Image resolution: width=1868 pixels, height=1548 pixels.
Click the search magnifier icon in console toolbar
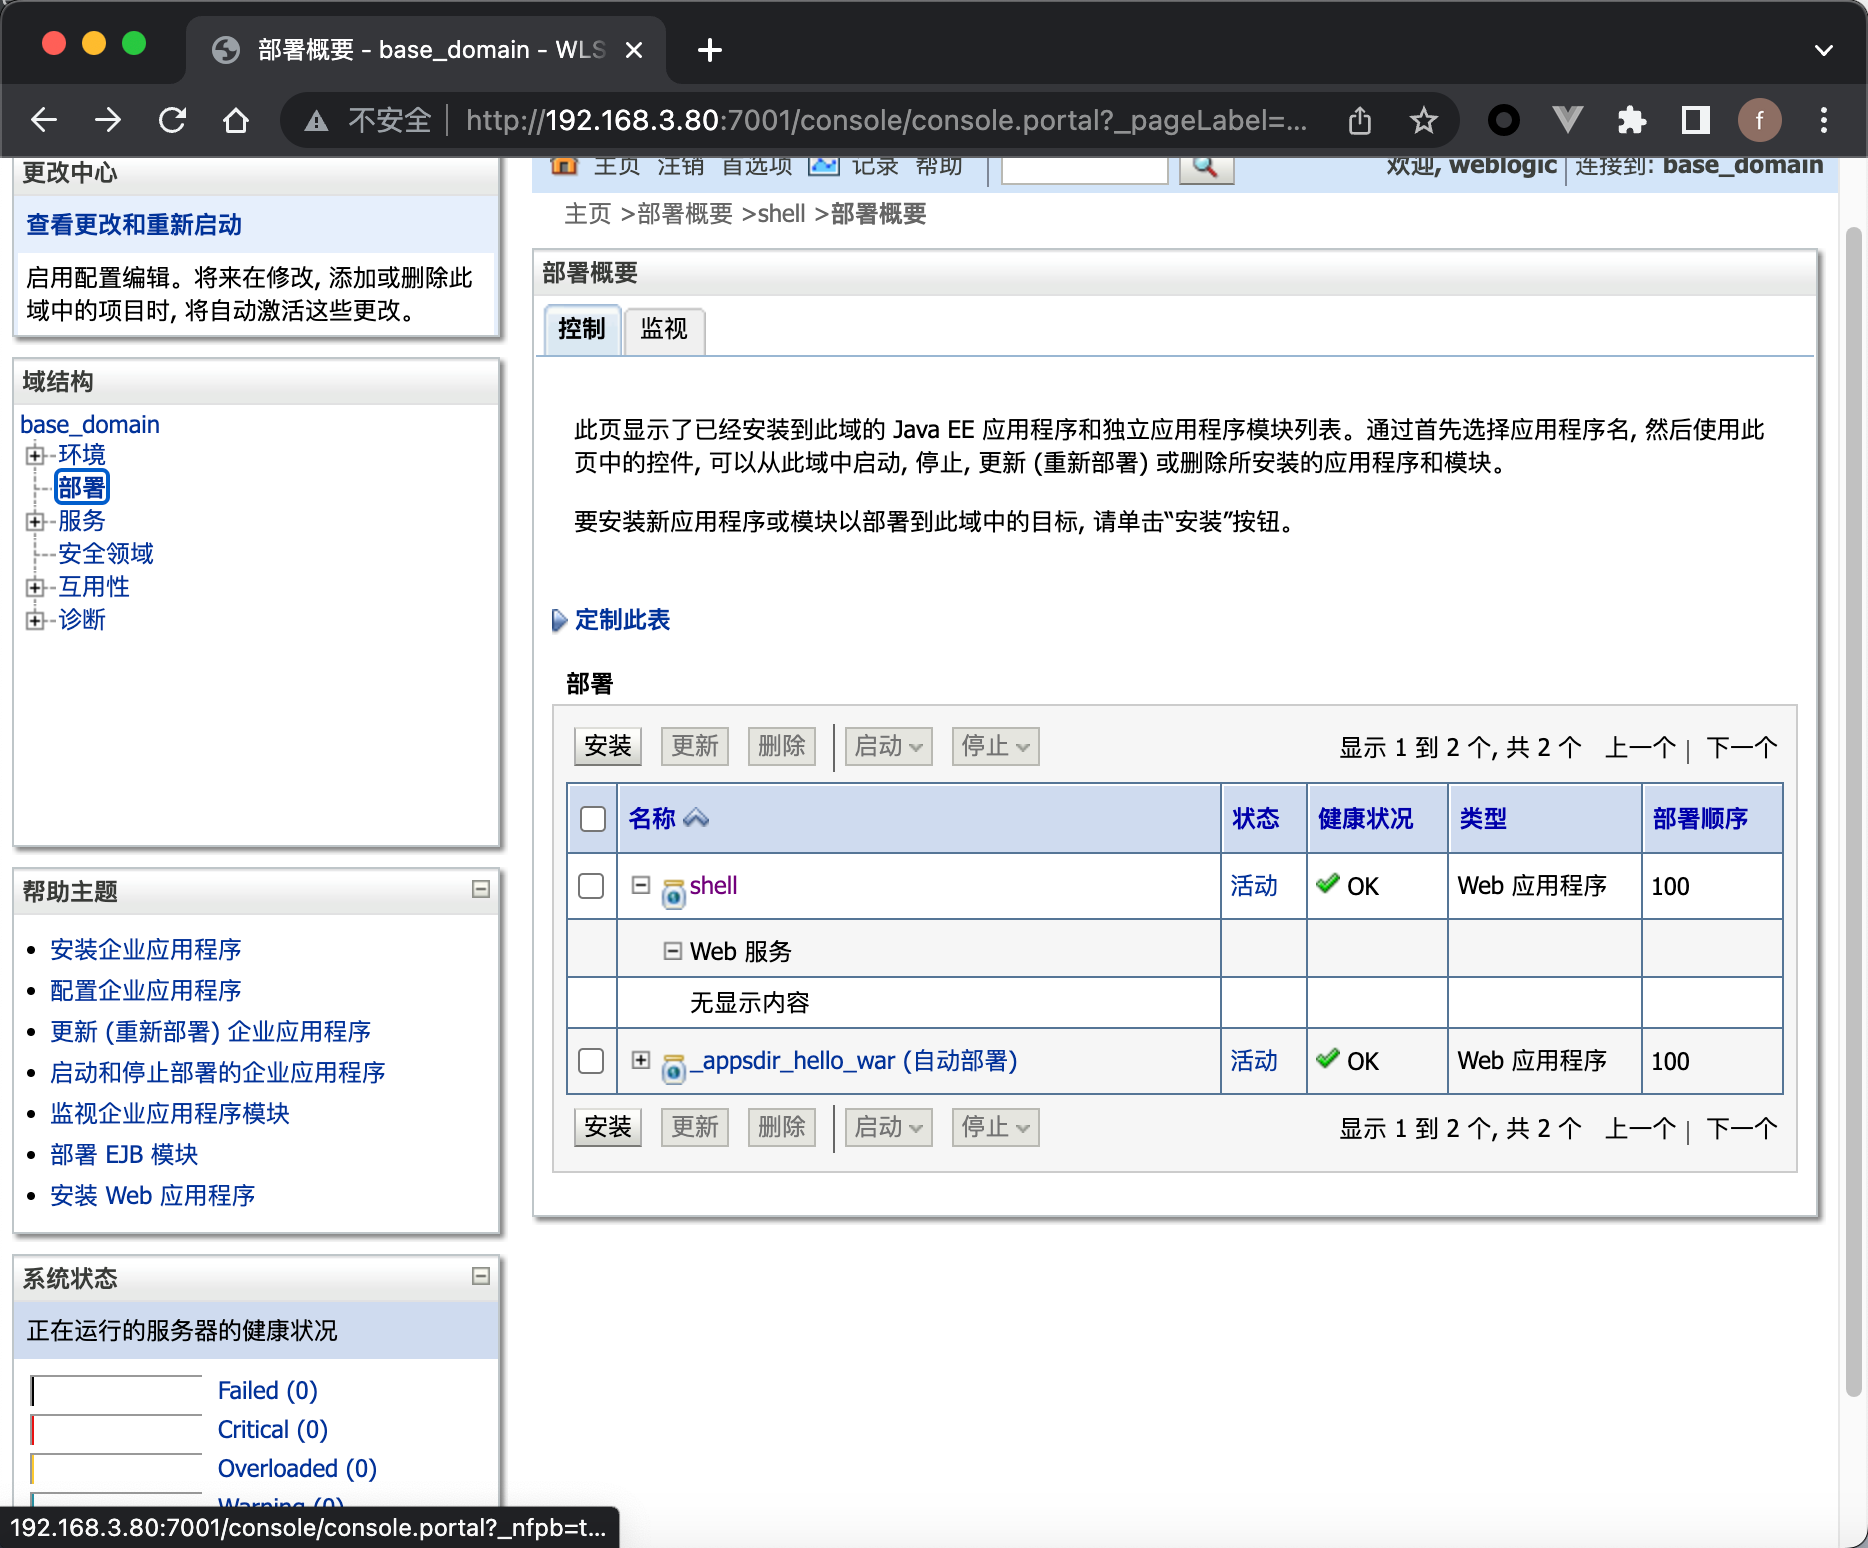1206,168
